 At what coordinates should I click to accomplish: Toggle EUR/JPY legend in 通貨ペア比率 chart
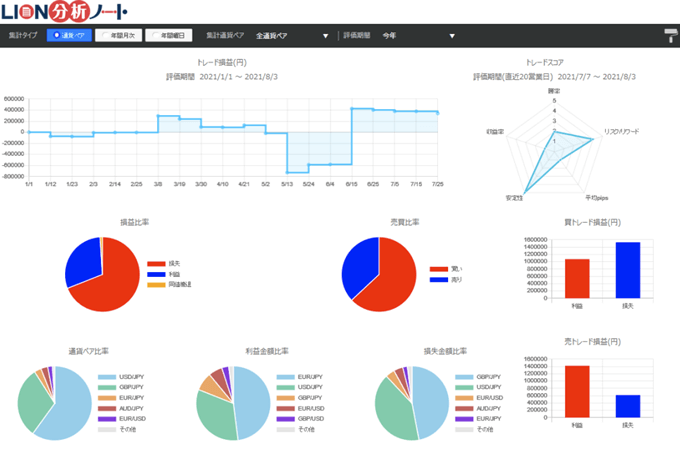(x=121, y=398)
